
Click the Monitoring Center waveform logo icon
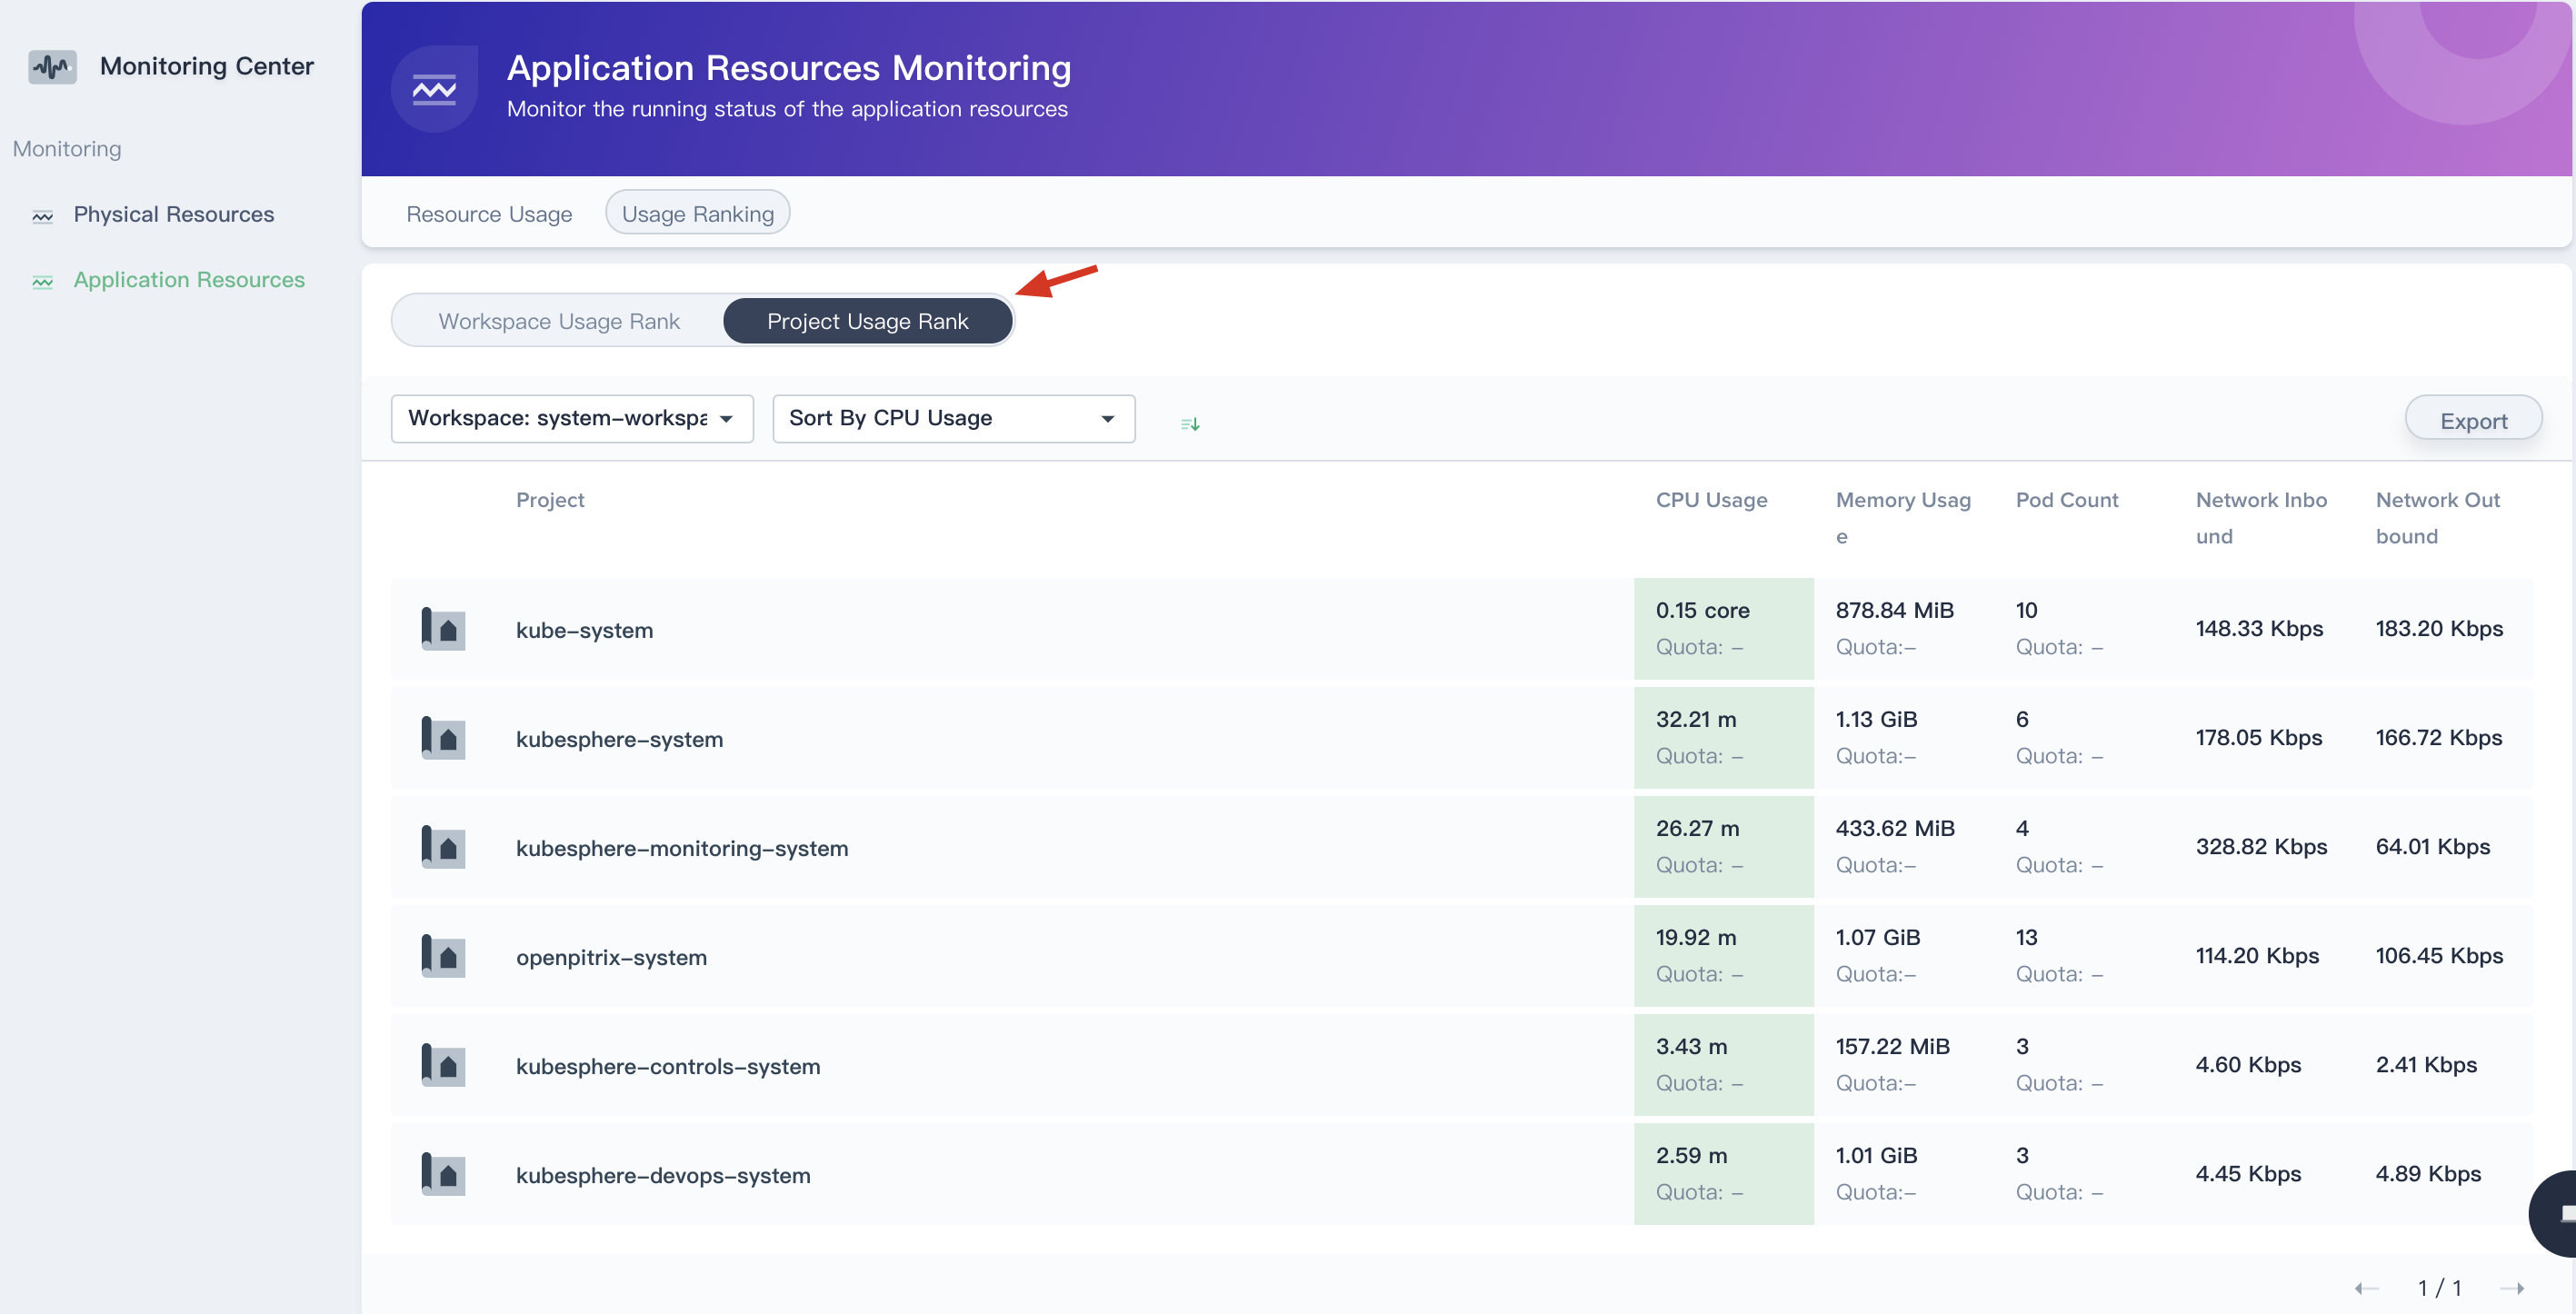pyautogui.click(x=52, y=67)
